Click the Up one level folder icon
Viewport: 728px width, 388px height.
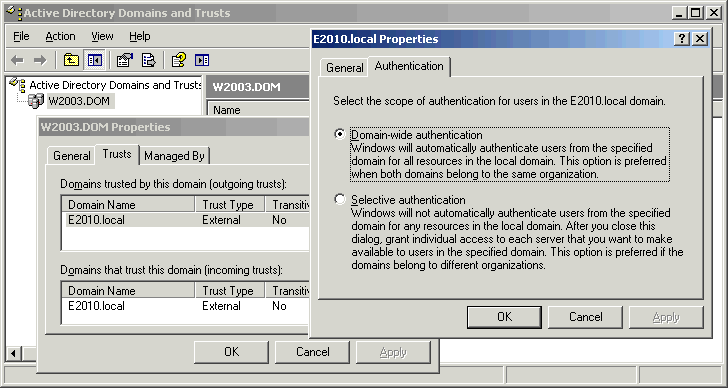click(x=71, y=60)
